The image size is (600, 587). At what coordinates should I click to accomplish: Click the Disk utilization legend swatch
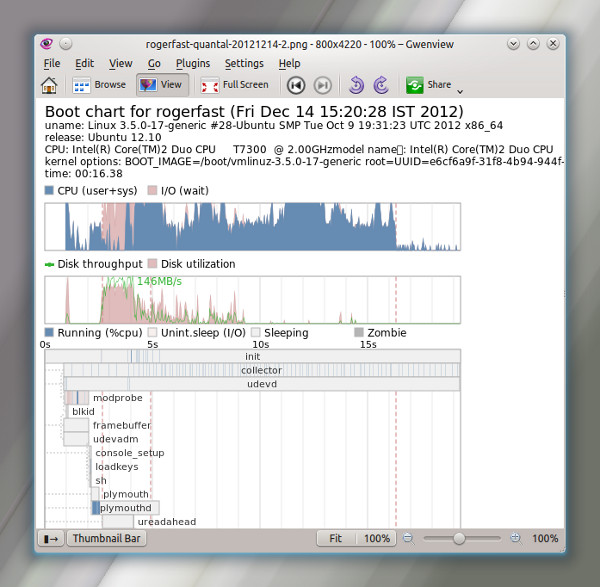click(x=152, y=264)
